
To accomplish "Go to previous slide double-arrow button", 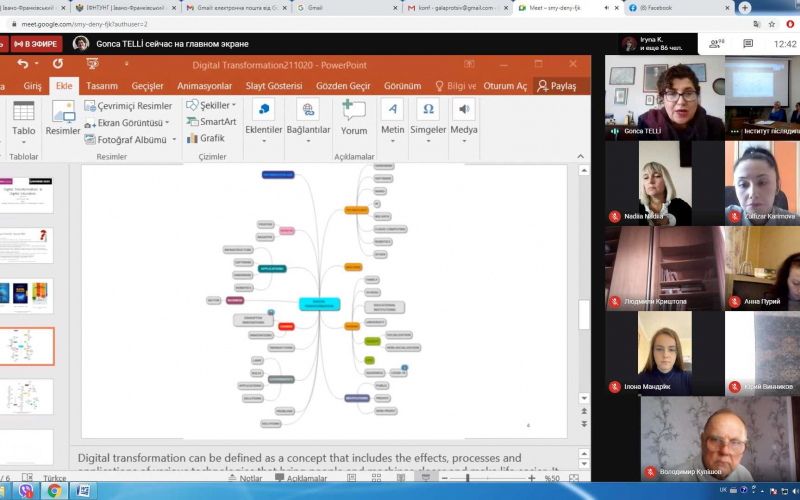I will (x=584, y=411).
